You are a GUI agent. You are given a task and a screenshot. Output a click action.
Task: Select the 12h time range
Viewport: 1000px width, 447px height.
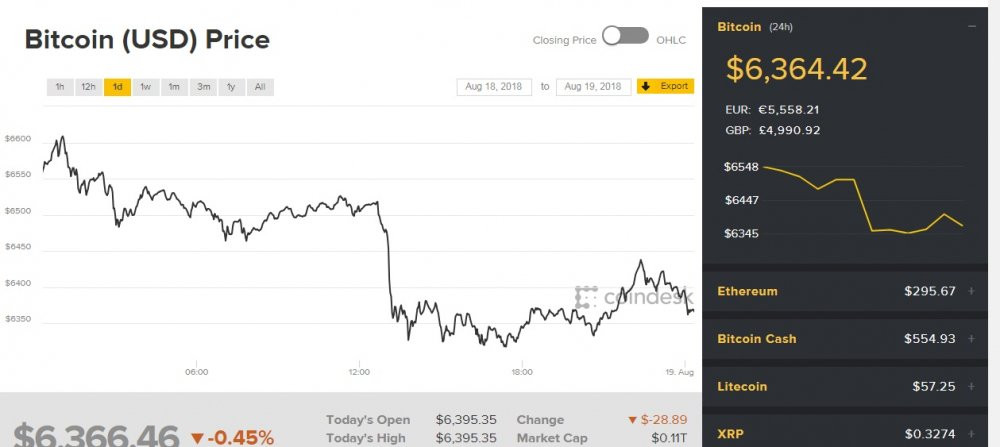89,87
